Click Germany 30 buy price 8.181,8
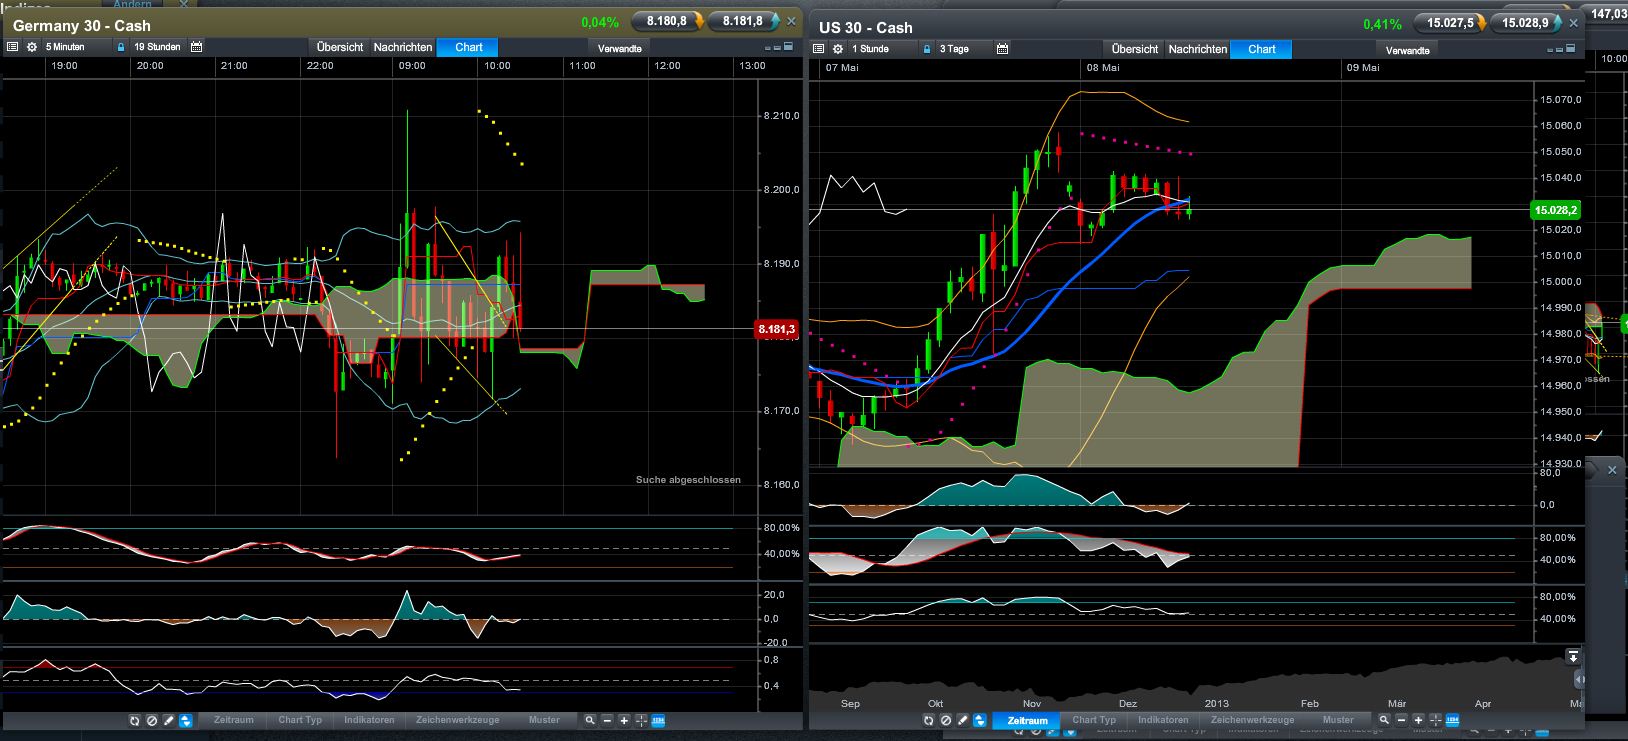This screenshot has height=741, width=1628. 743,21
